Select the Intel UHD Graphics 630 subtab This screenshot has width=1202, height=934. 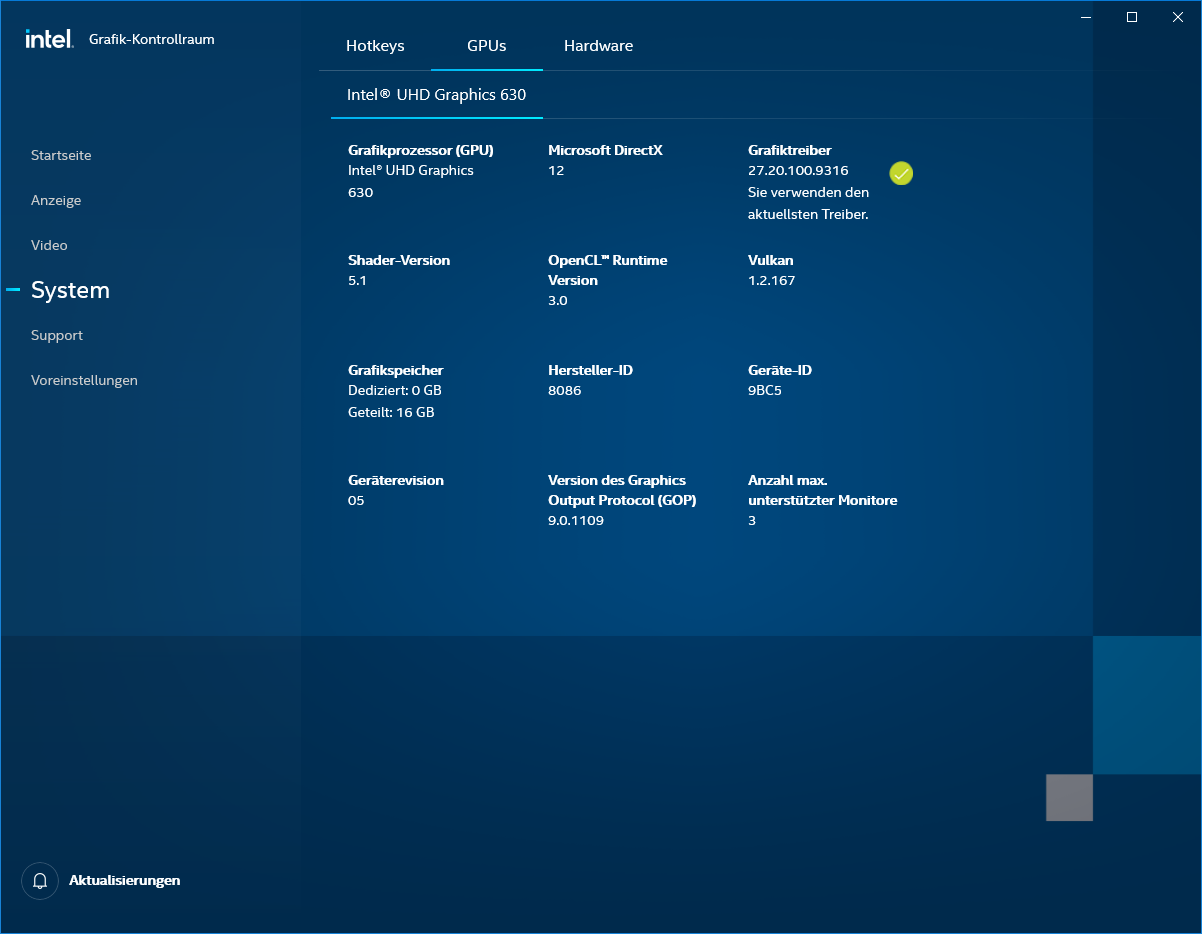pyautogui.click(x=437, y=95)
